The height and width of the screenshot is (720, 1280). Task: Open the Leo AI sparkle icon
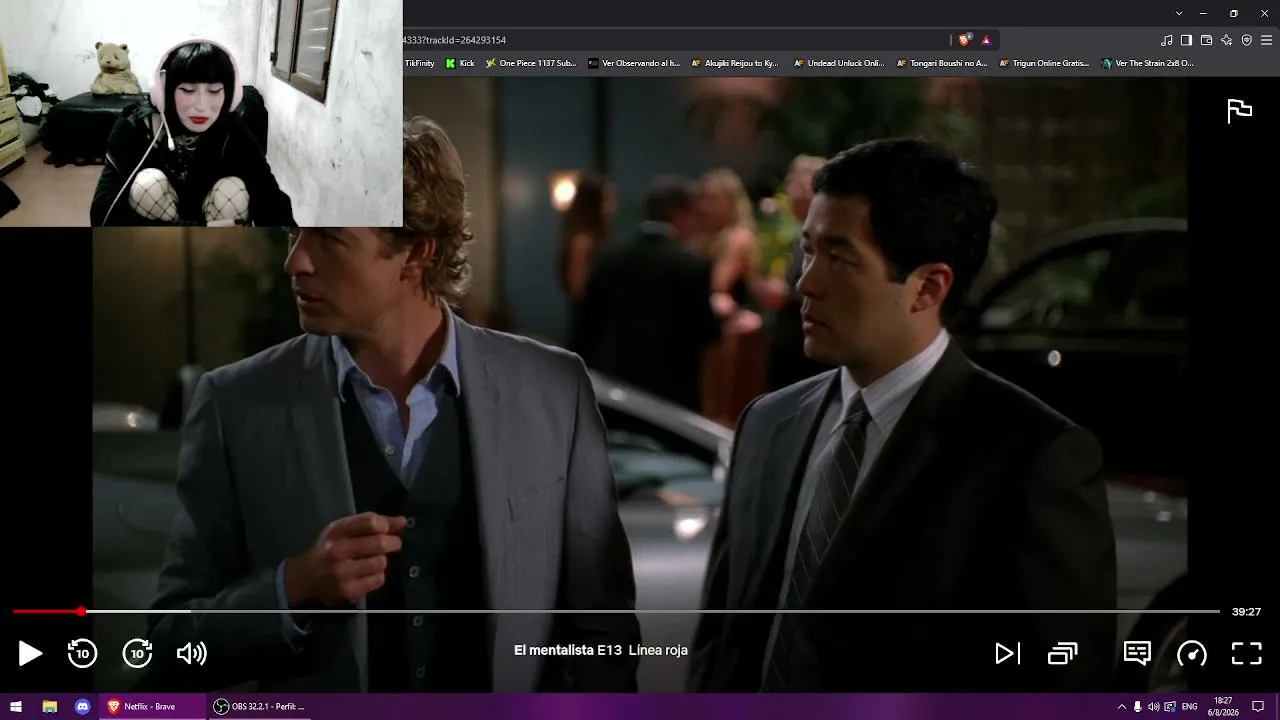coord(1226,40)
